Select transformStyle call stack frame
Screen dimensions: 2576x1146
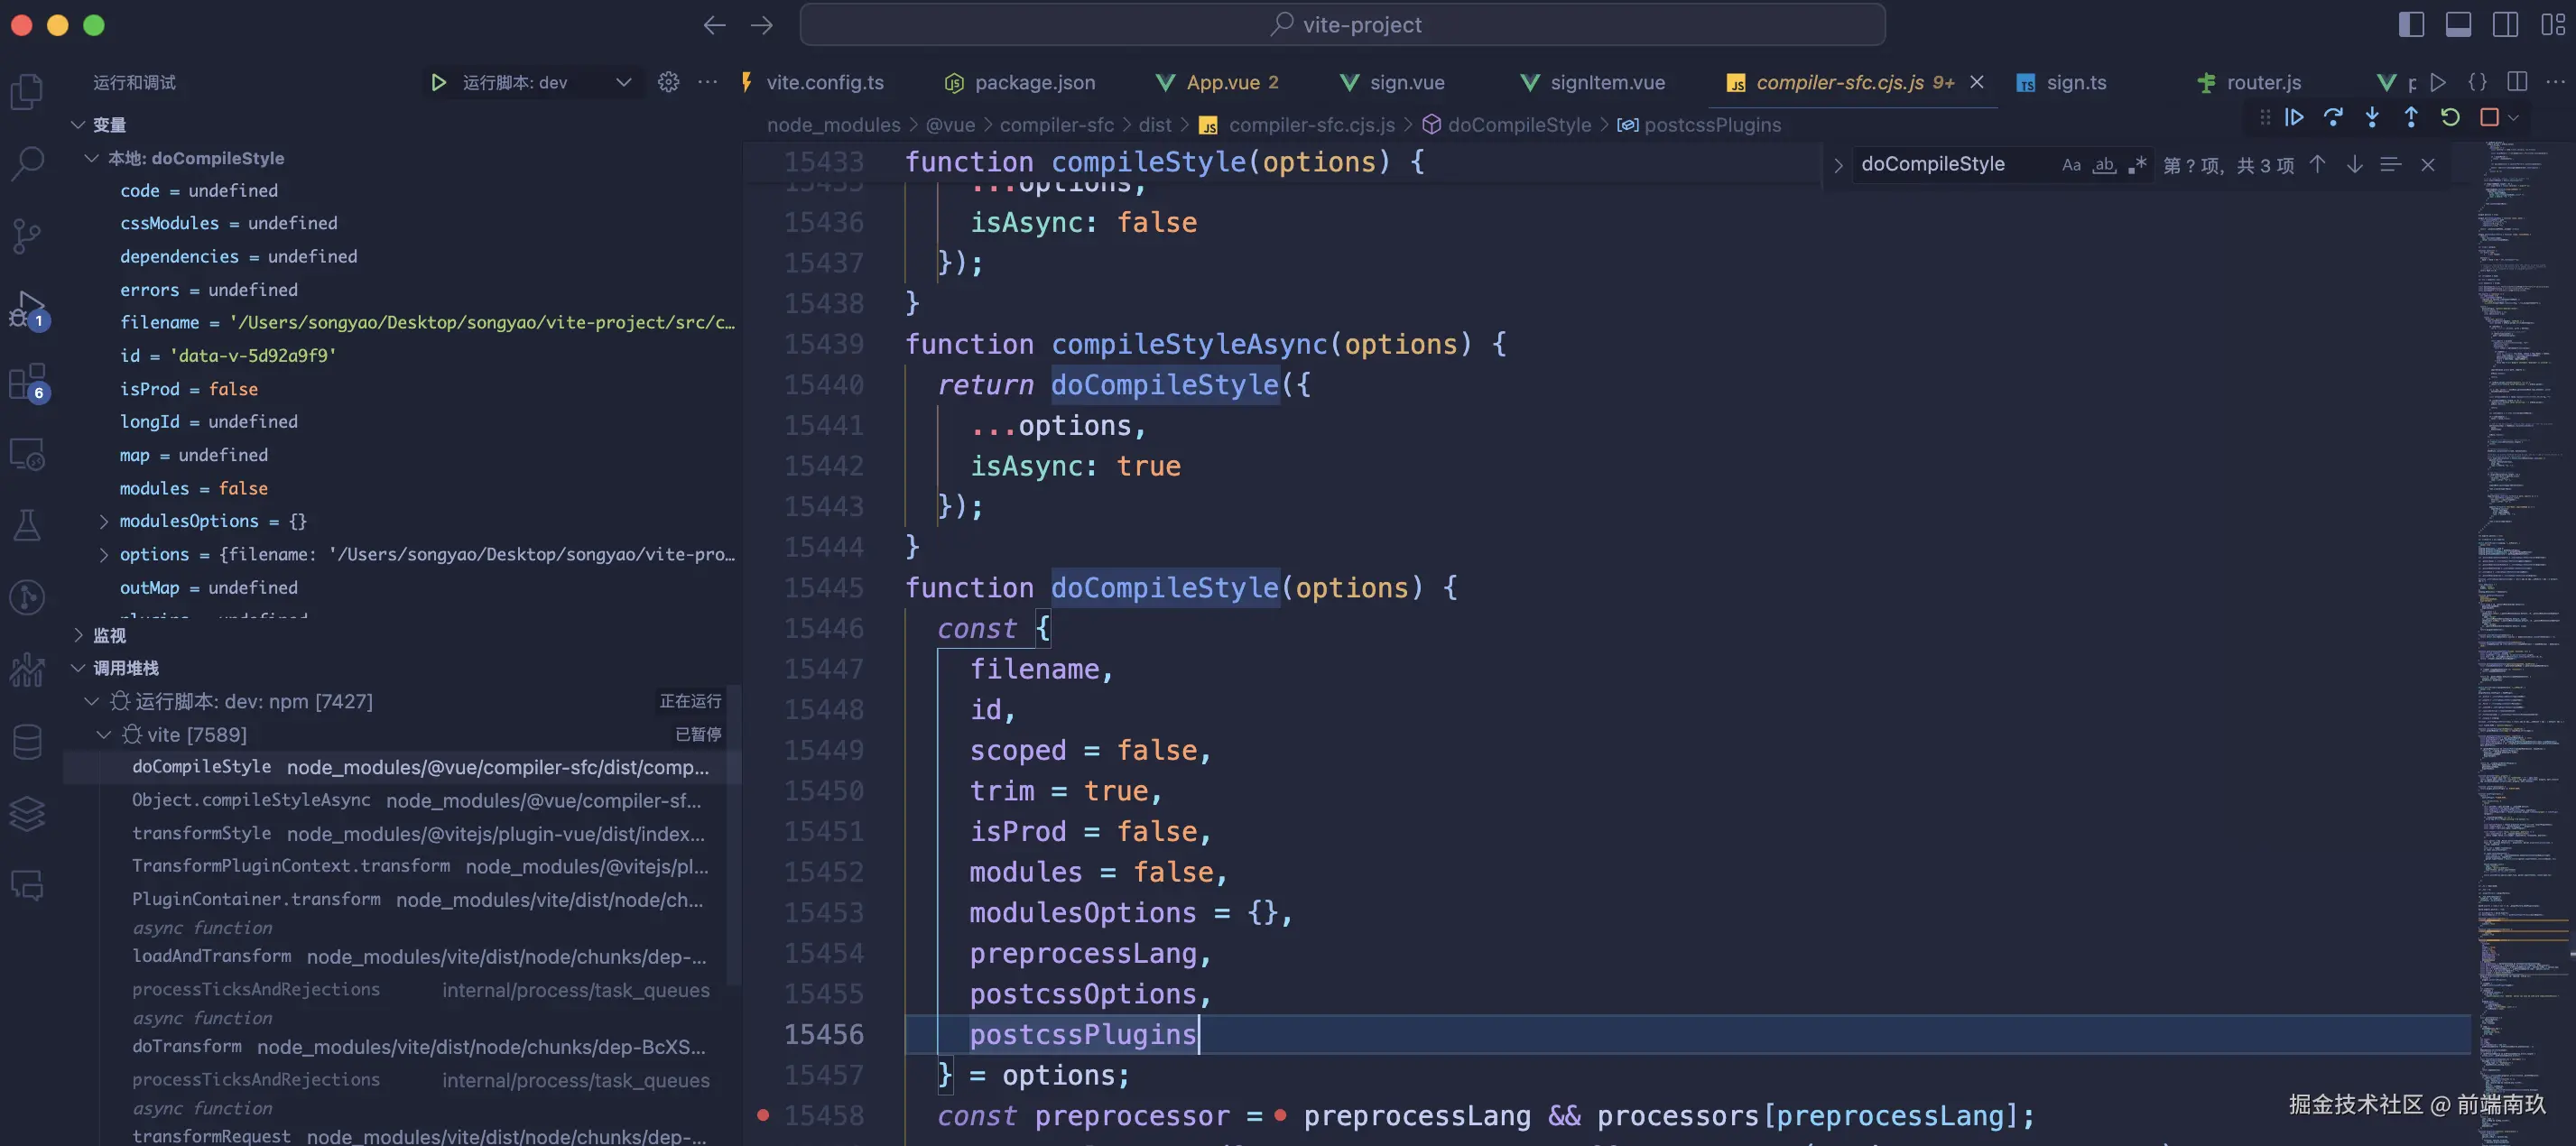coord(202,833)
